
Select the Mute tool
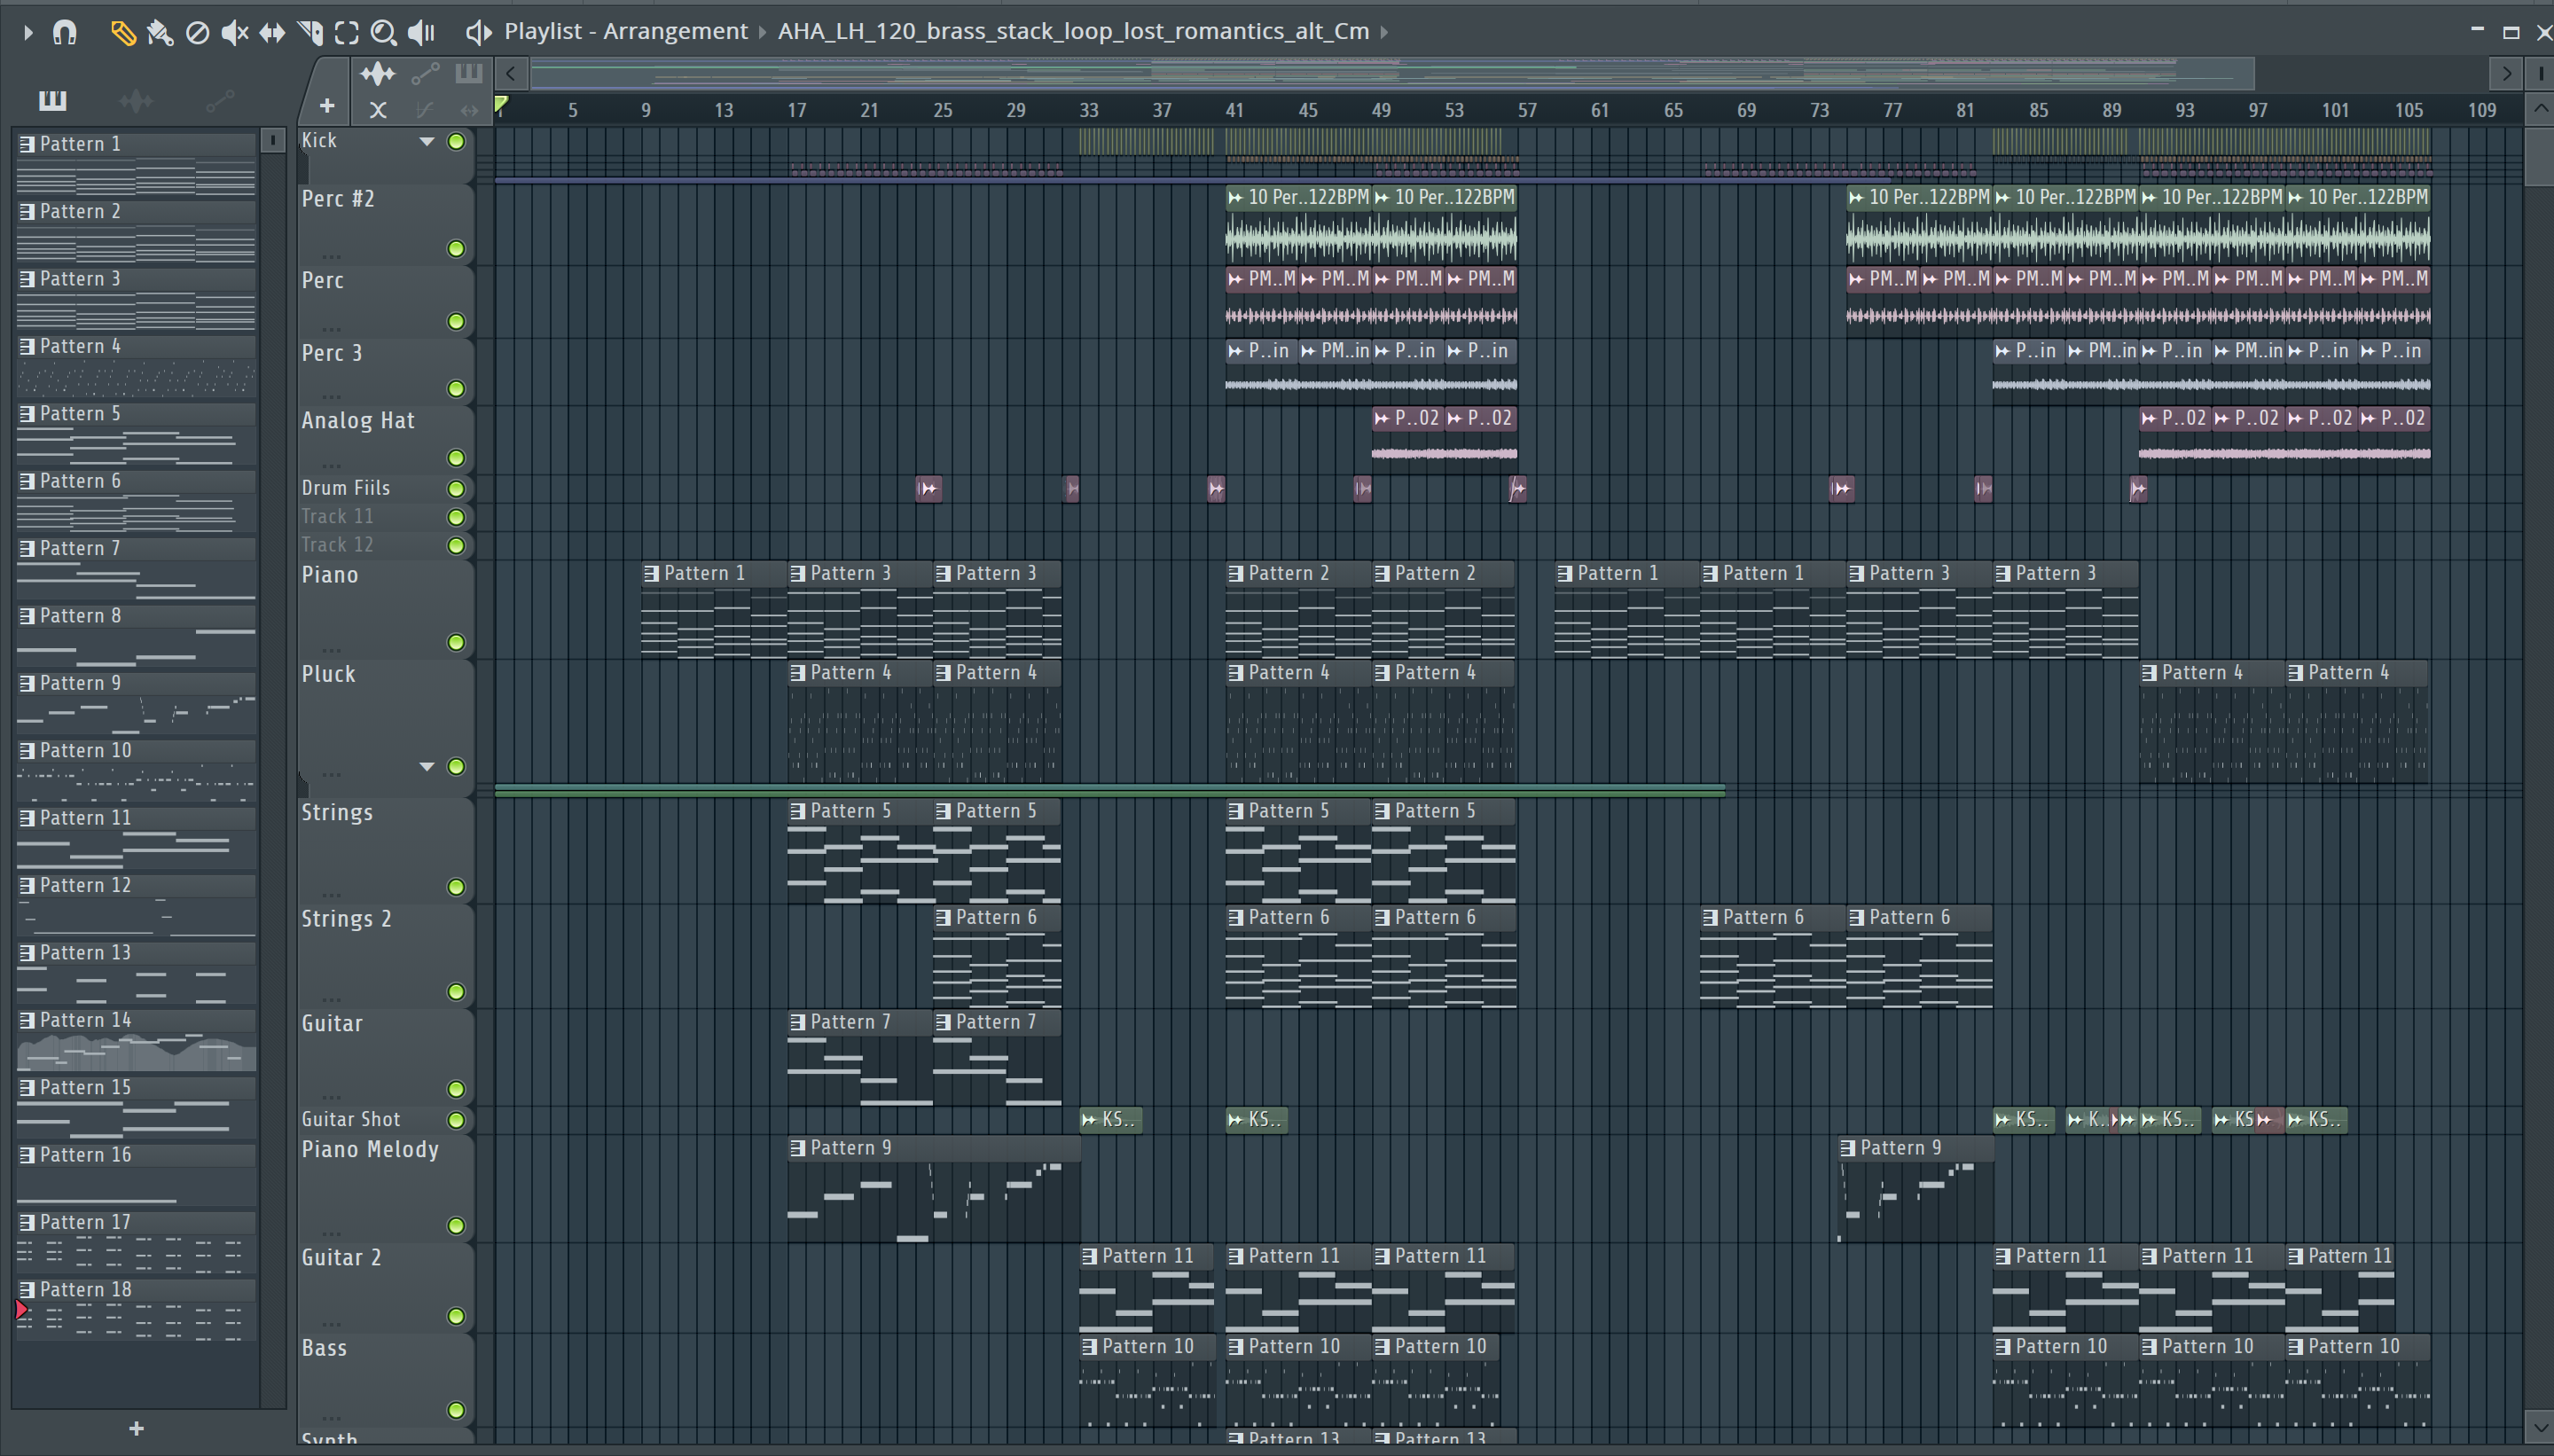234,33
